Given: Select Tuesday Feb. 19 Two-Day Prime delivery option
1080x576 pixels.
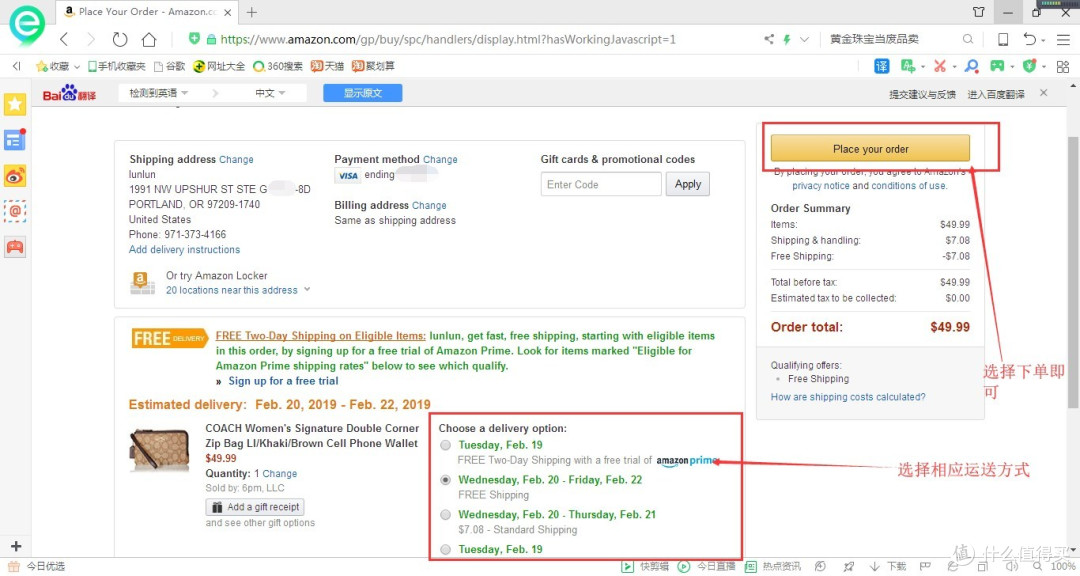Looking at the screenshot, I should tap(446, 445).
